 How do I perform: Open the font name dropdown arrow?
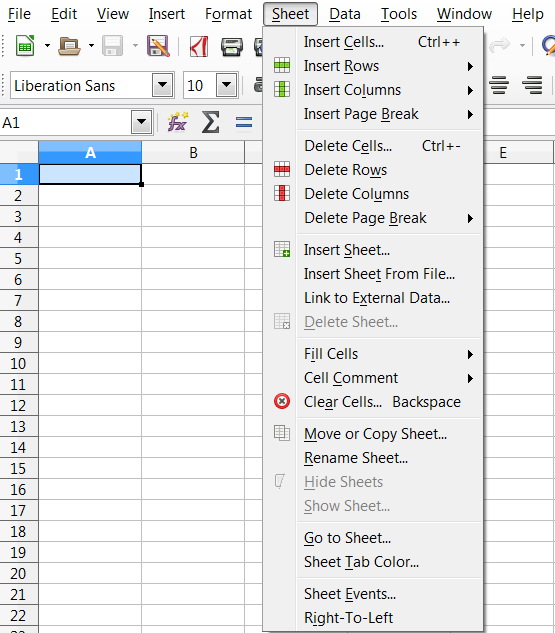163,85
